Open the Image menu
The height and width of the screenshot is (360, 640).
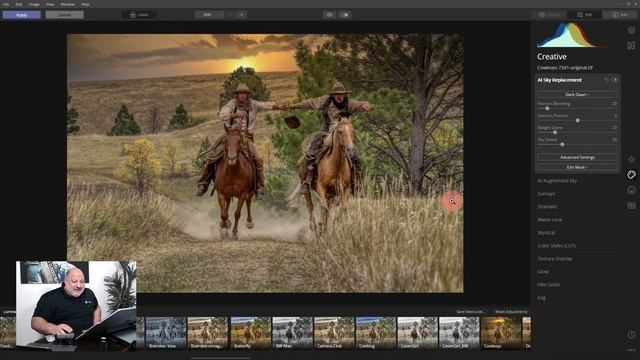34,4
